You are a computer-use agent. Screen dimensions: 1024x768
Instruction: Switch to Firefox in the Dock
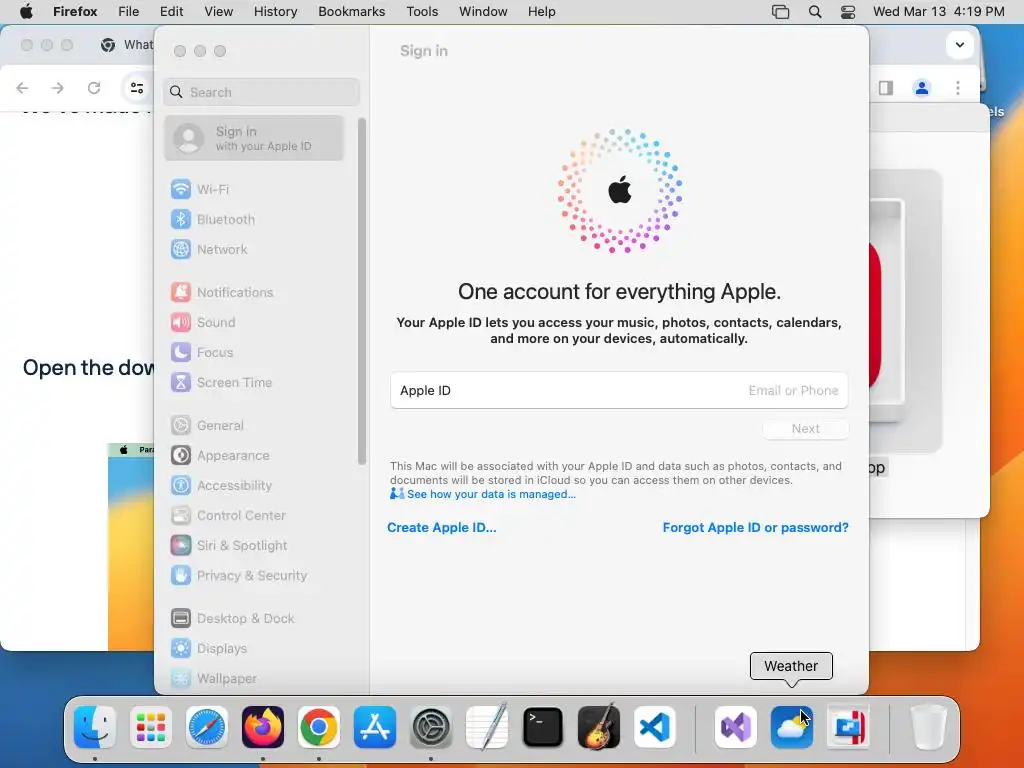pos(263,727)
